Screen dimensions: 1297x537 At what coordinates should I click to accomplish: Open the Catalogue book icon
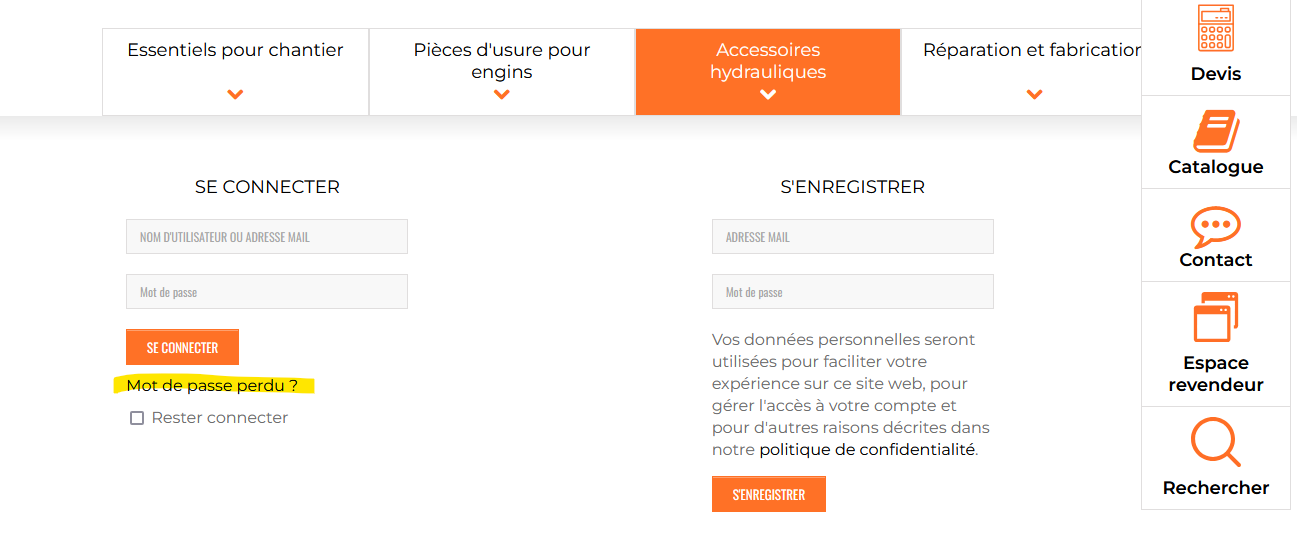pyautogui.click(x=1215, y=131)
